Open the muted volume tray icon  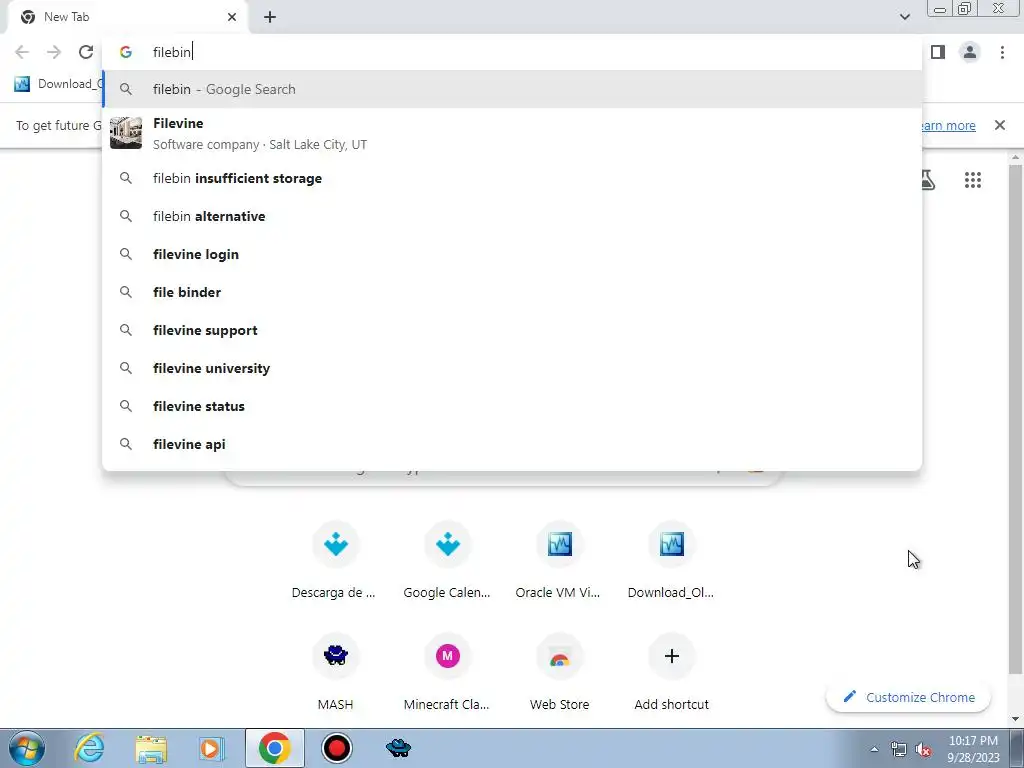(923, 750)
